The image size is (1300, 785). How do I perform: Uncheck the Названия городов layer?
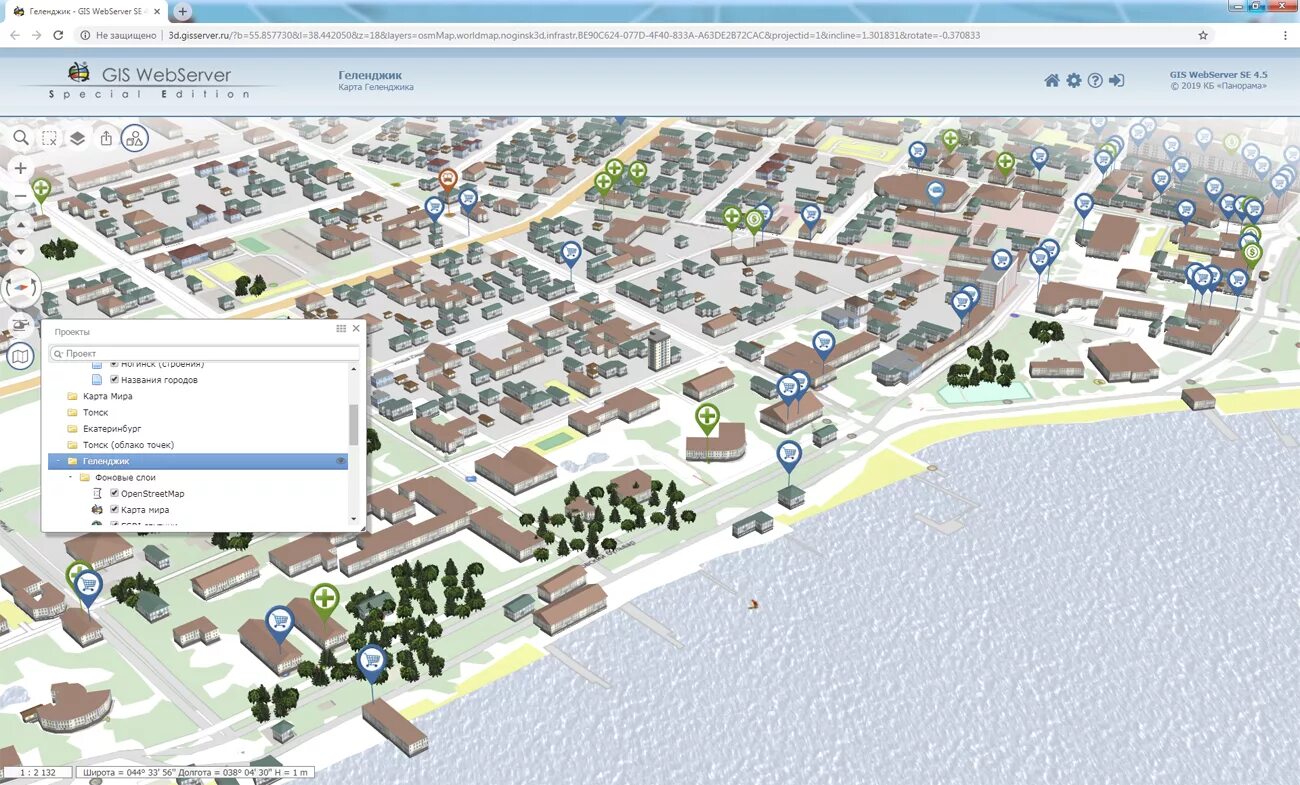114,380
